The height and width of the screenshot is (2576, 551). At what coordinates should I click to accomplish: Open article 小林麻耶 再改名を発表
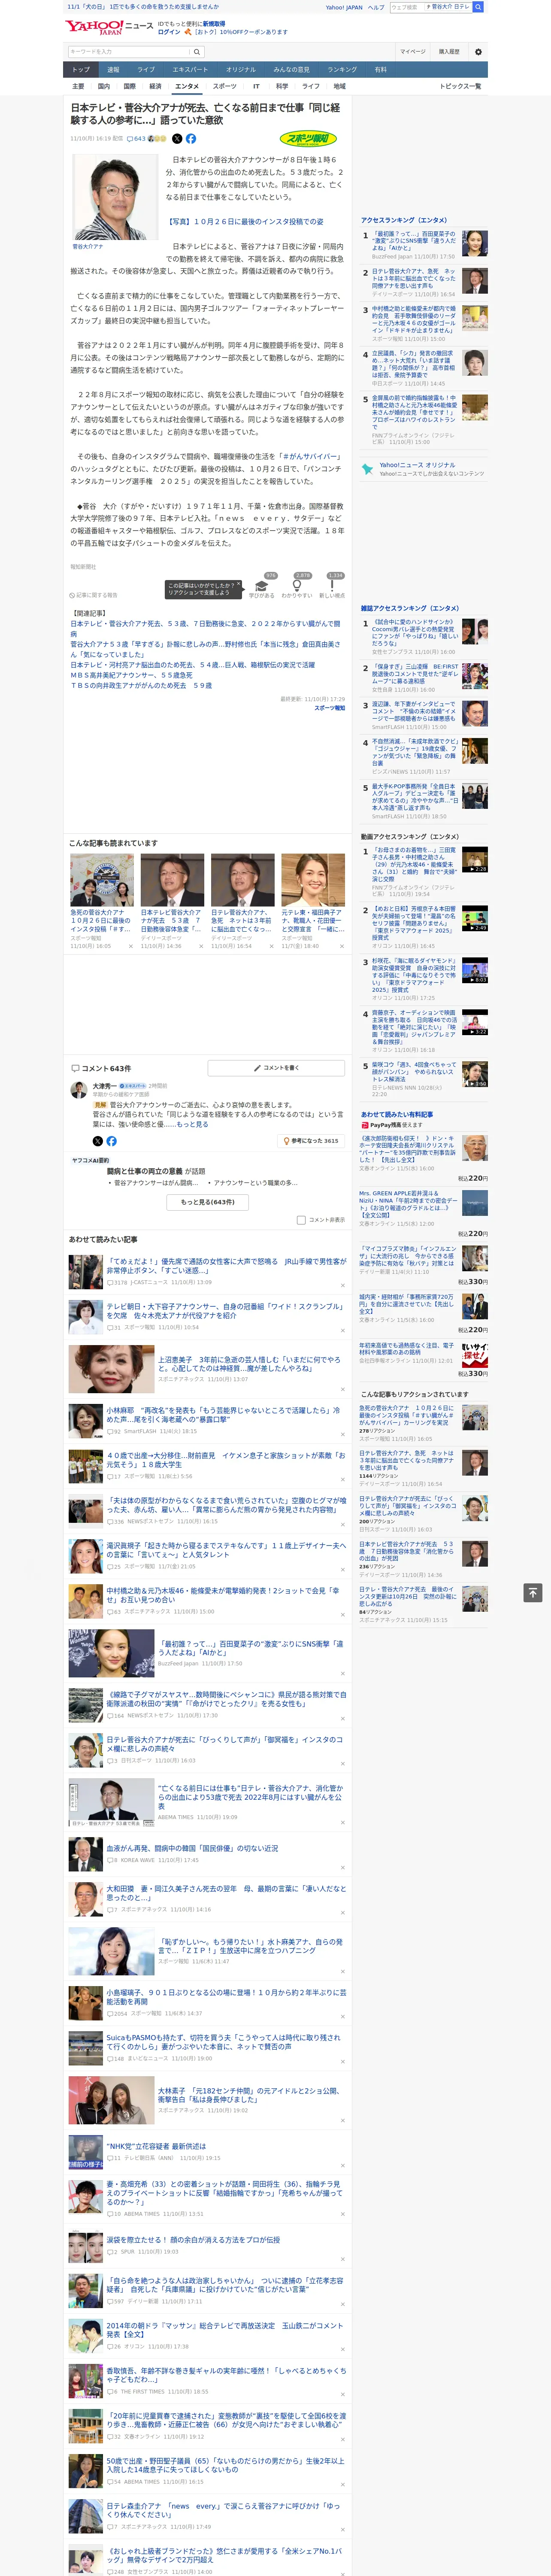225,1415
